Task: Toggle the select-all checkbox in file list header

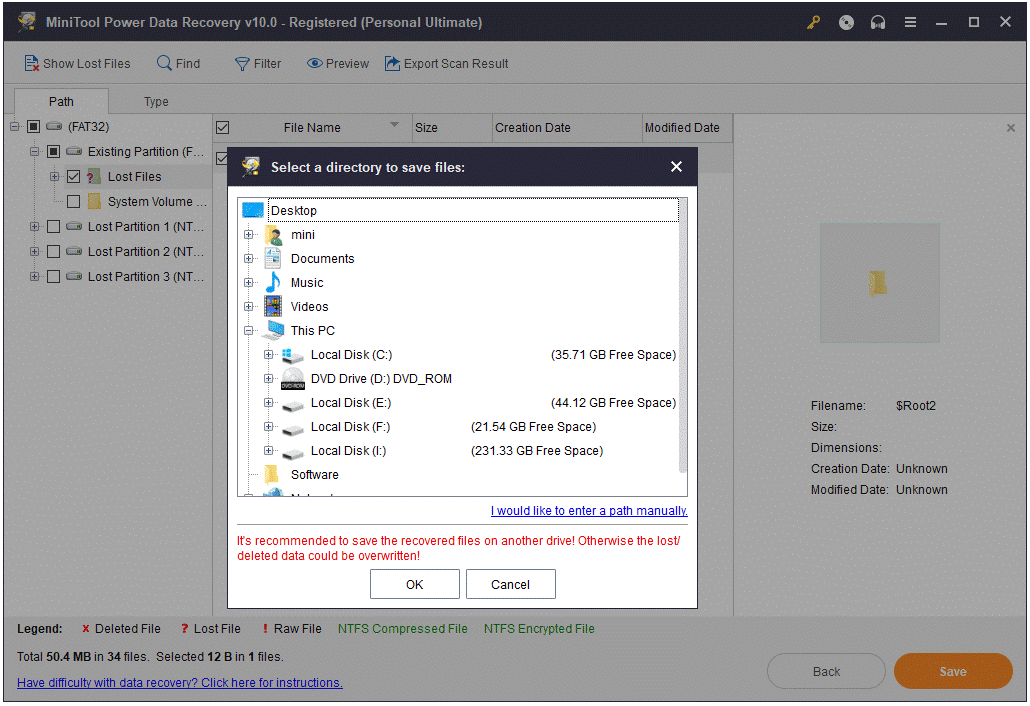Action: tap(223, 127)
